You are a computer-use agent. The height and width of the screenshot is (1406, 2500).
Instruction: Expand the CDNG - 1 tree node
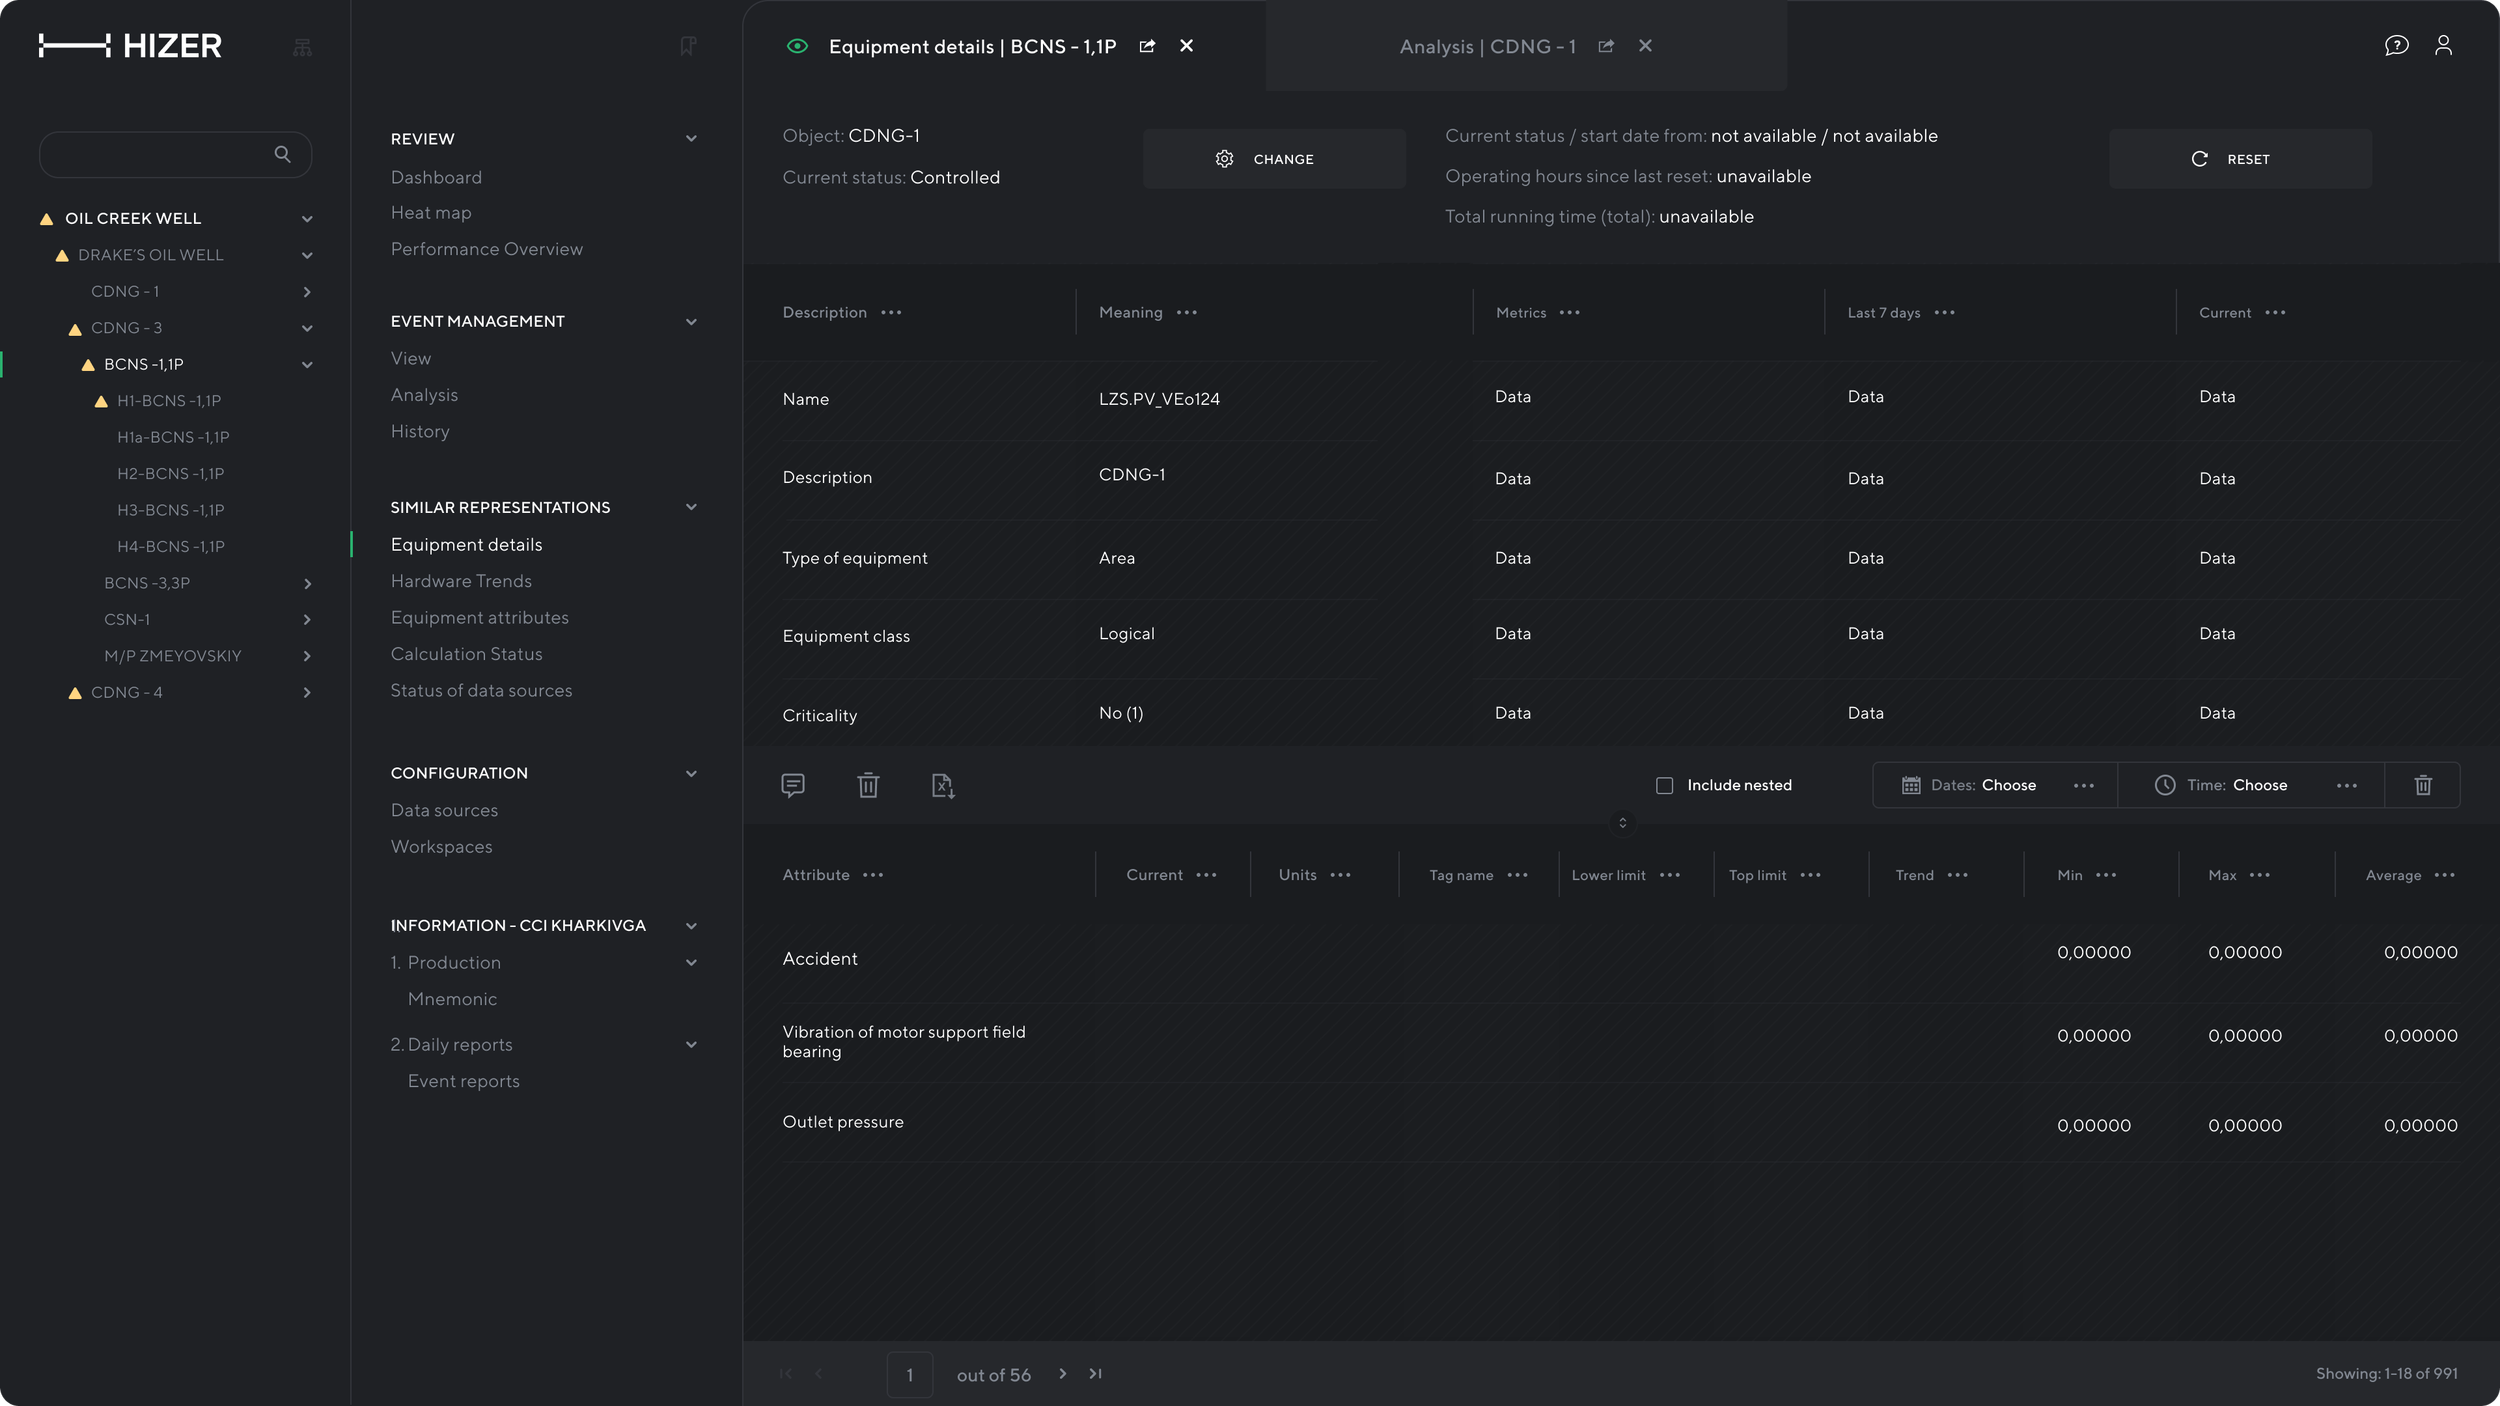coord(307,292)
